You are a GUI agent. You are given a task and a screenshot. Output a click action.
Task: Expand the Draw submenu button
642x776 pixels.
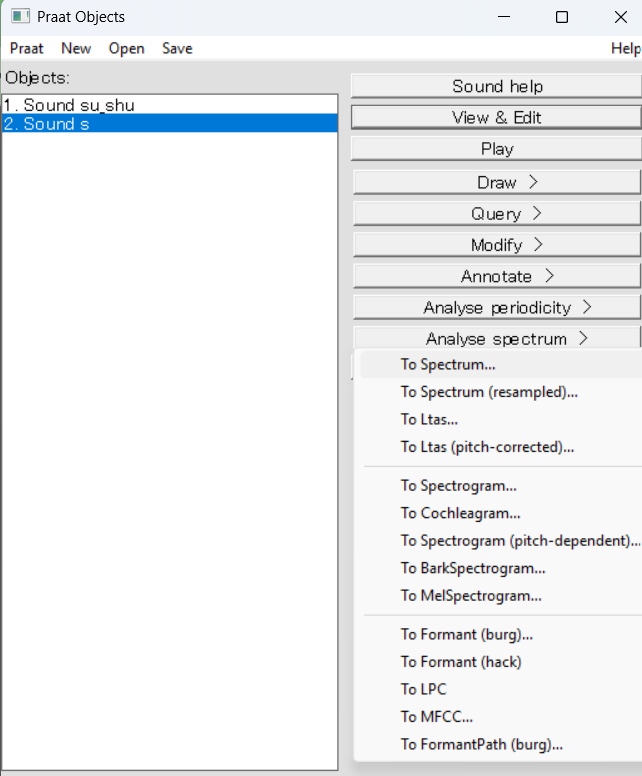(x=497, y=182)
